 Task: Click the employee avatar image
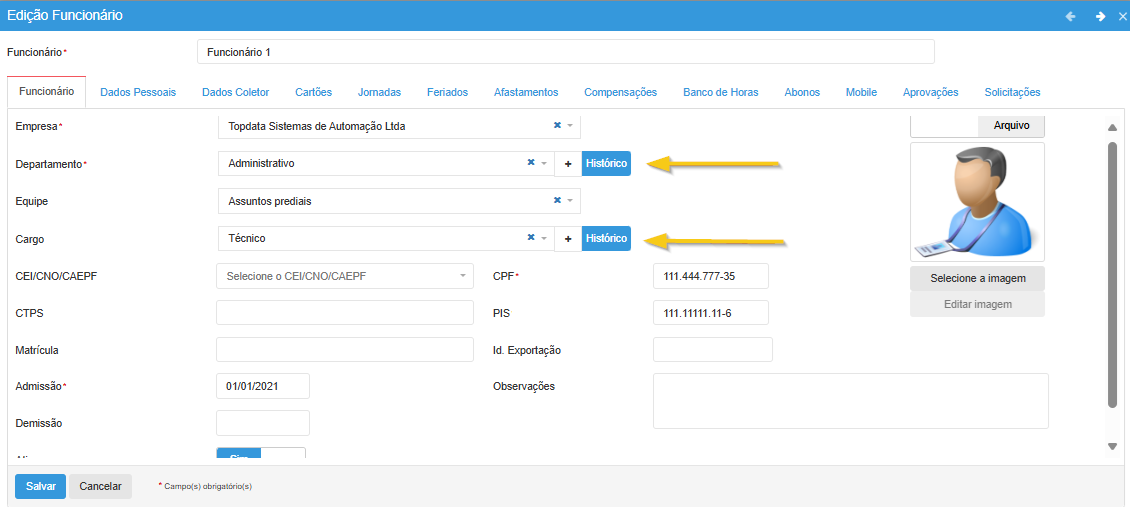977,202
